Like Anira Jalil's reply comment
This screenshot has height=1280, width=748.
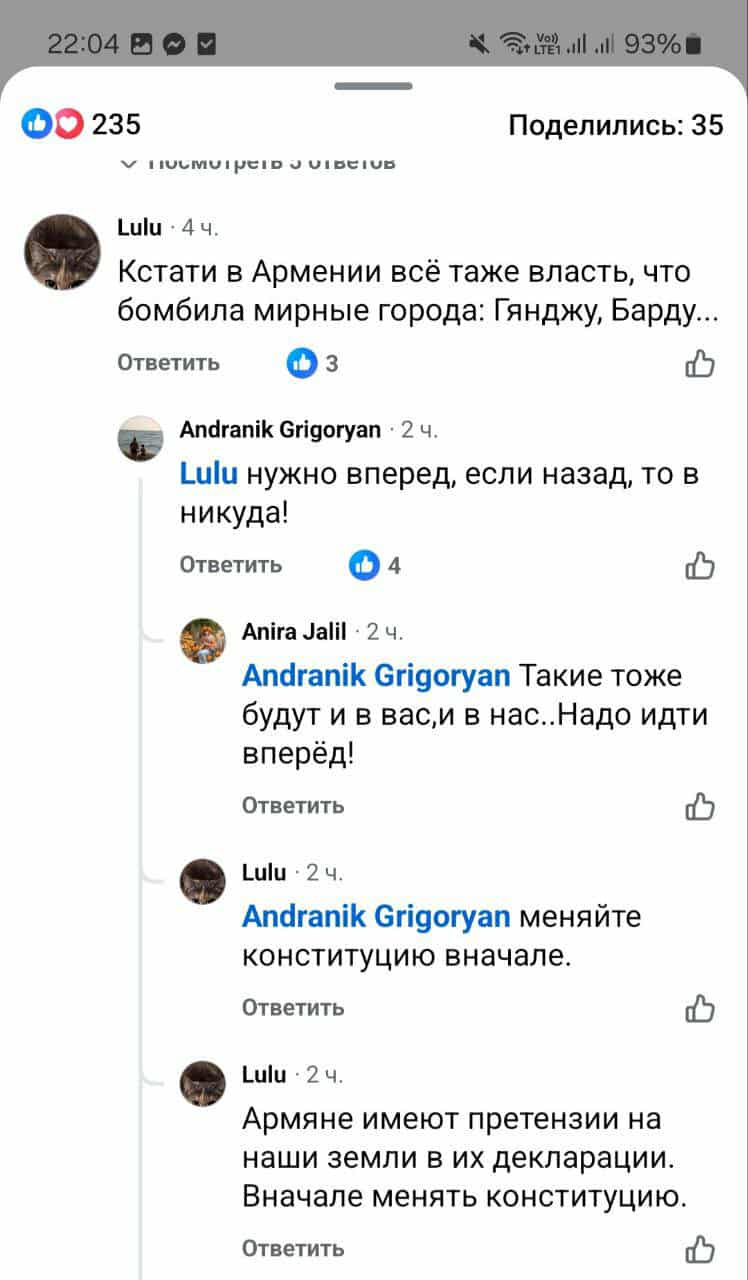click(700, 806)
